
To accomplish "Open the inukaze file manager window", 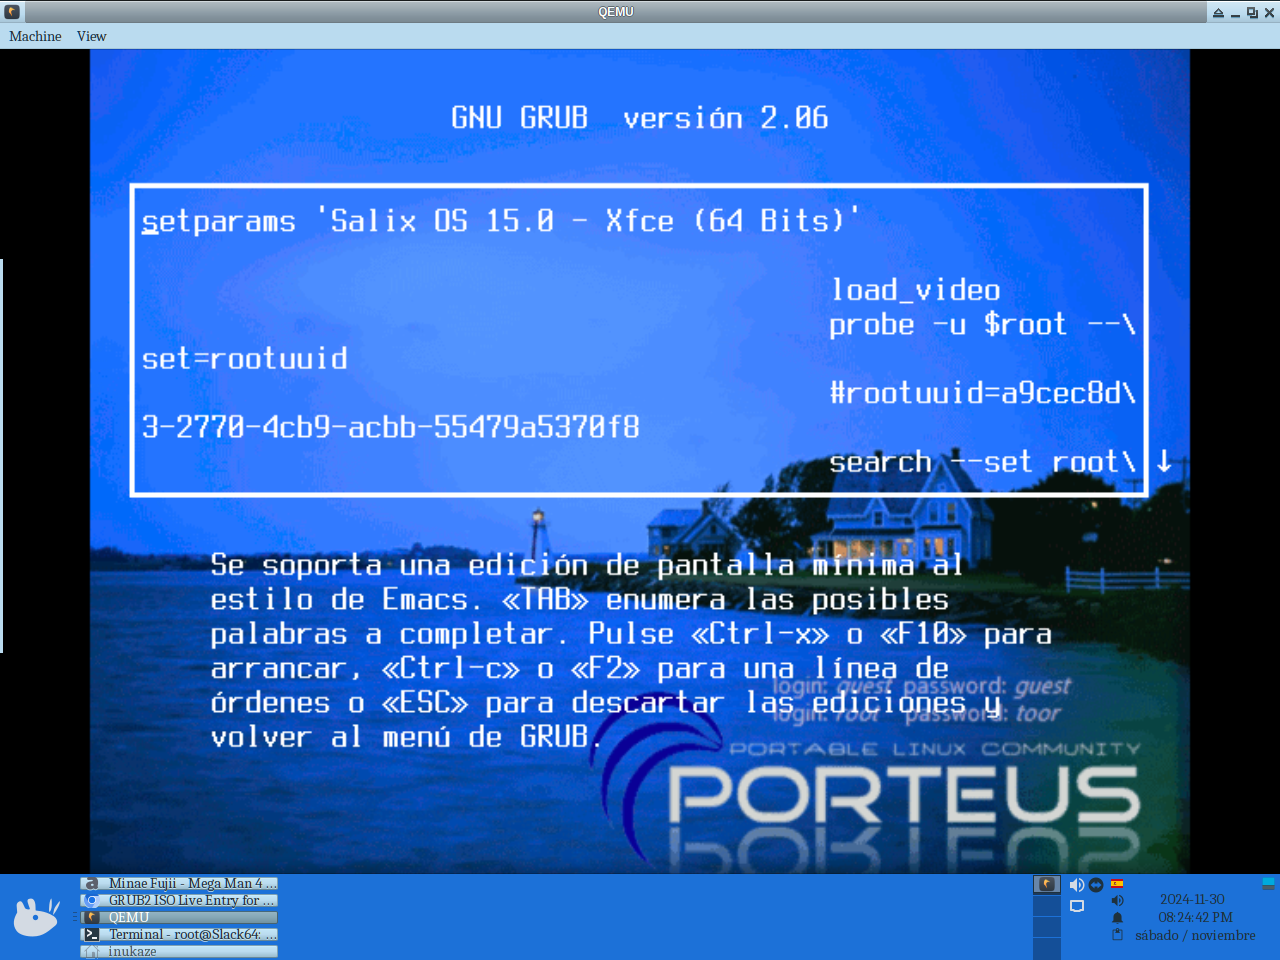I will coord(179,951).
